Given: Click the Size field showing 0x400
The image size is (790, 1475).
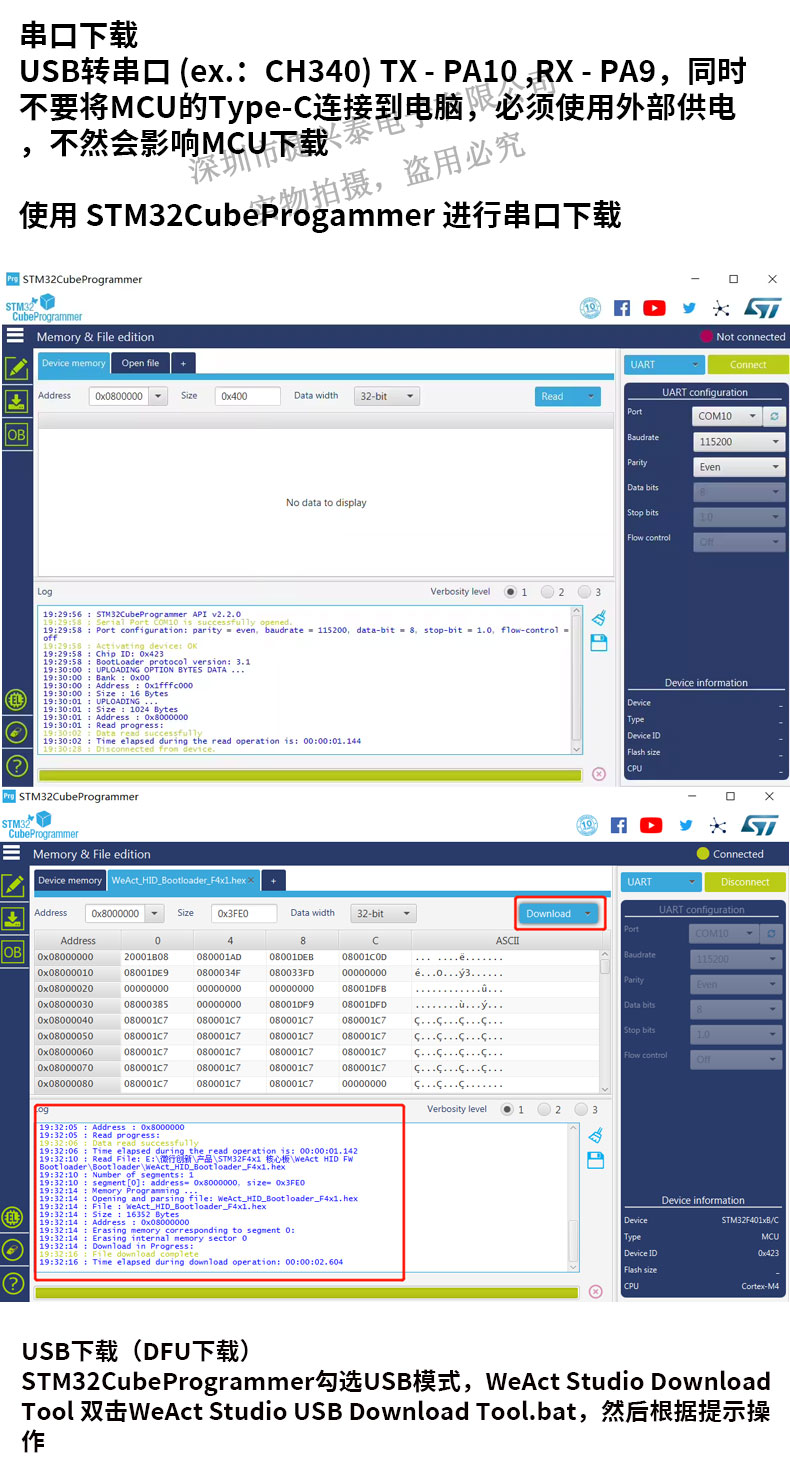Looking at the screenshot, I should pyautogui.click(x=247, y=396).
